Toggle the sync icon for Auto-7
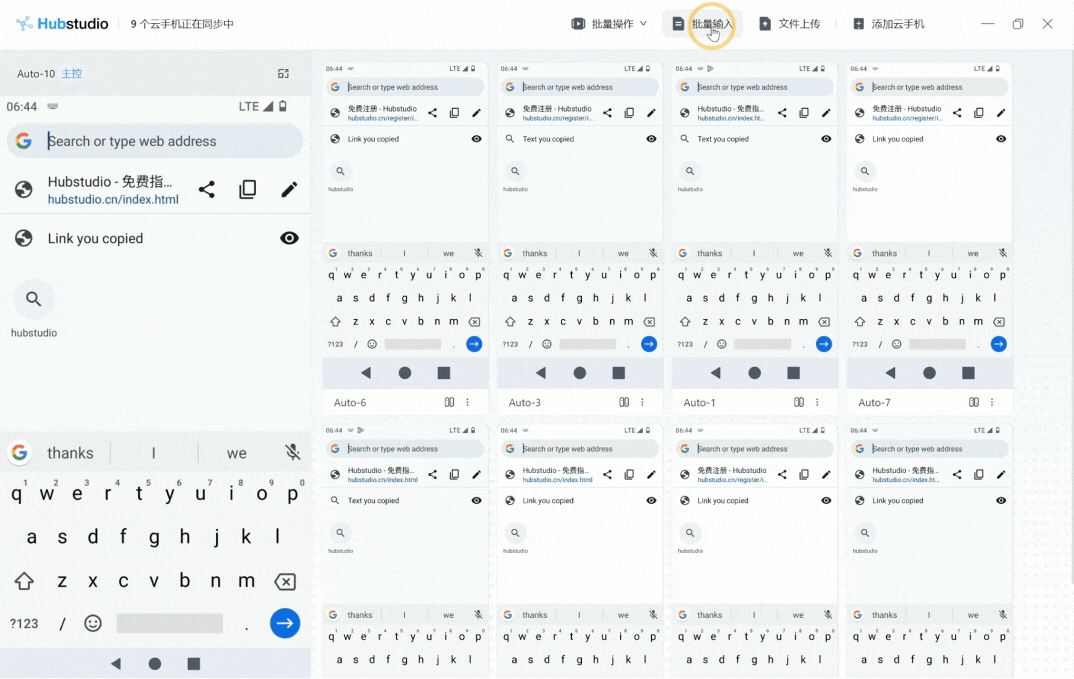Viewport: 1074px width, 679px height. [x=973, y=402]
